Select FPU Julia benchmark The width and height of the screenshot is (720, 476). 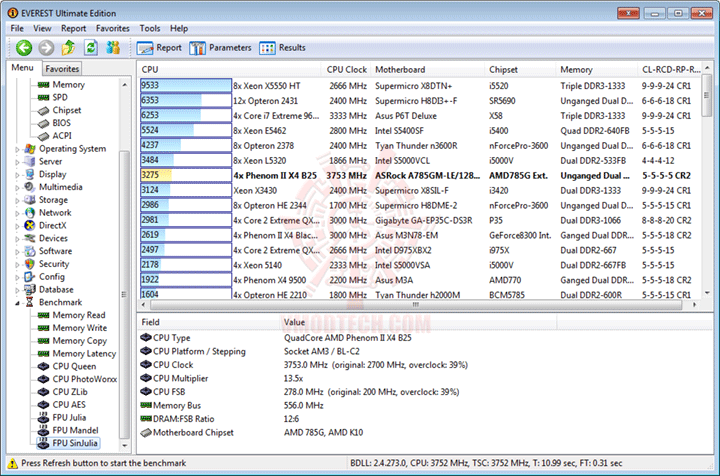tap(69, 418)
